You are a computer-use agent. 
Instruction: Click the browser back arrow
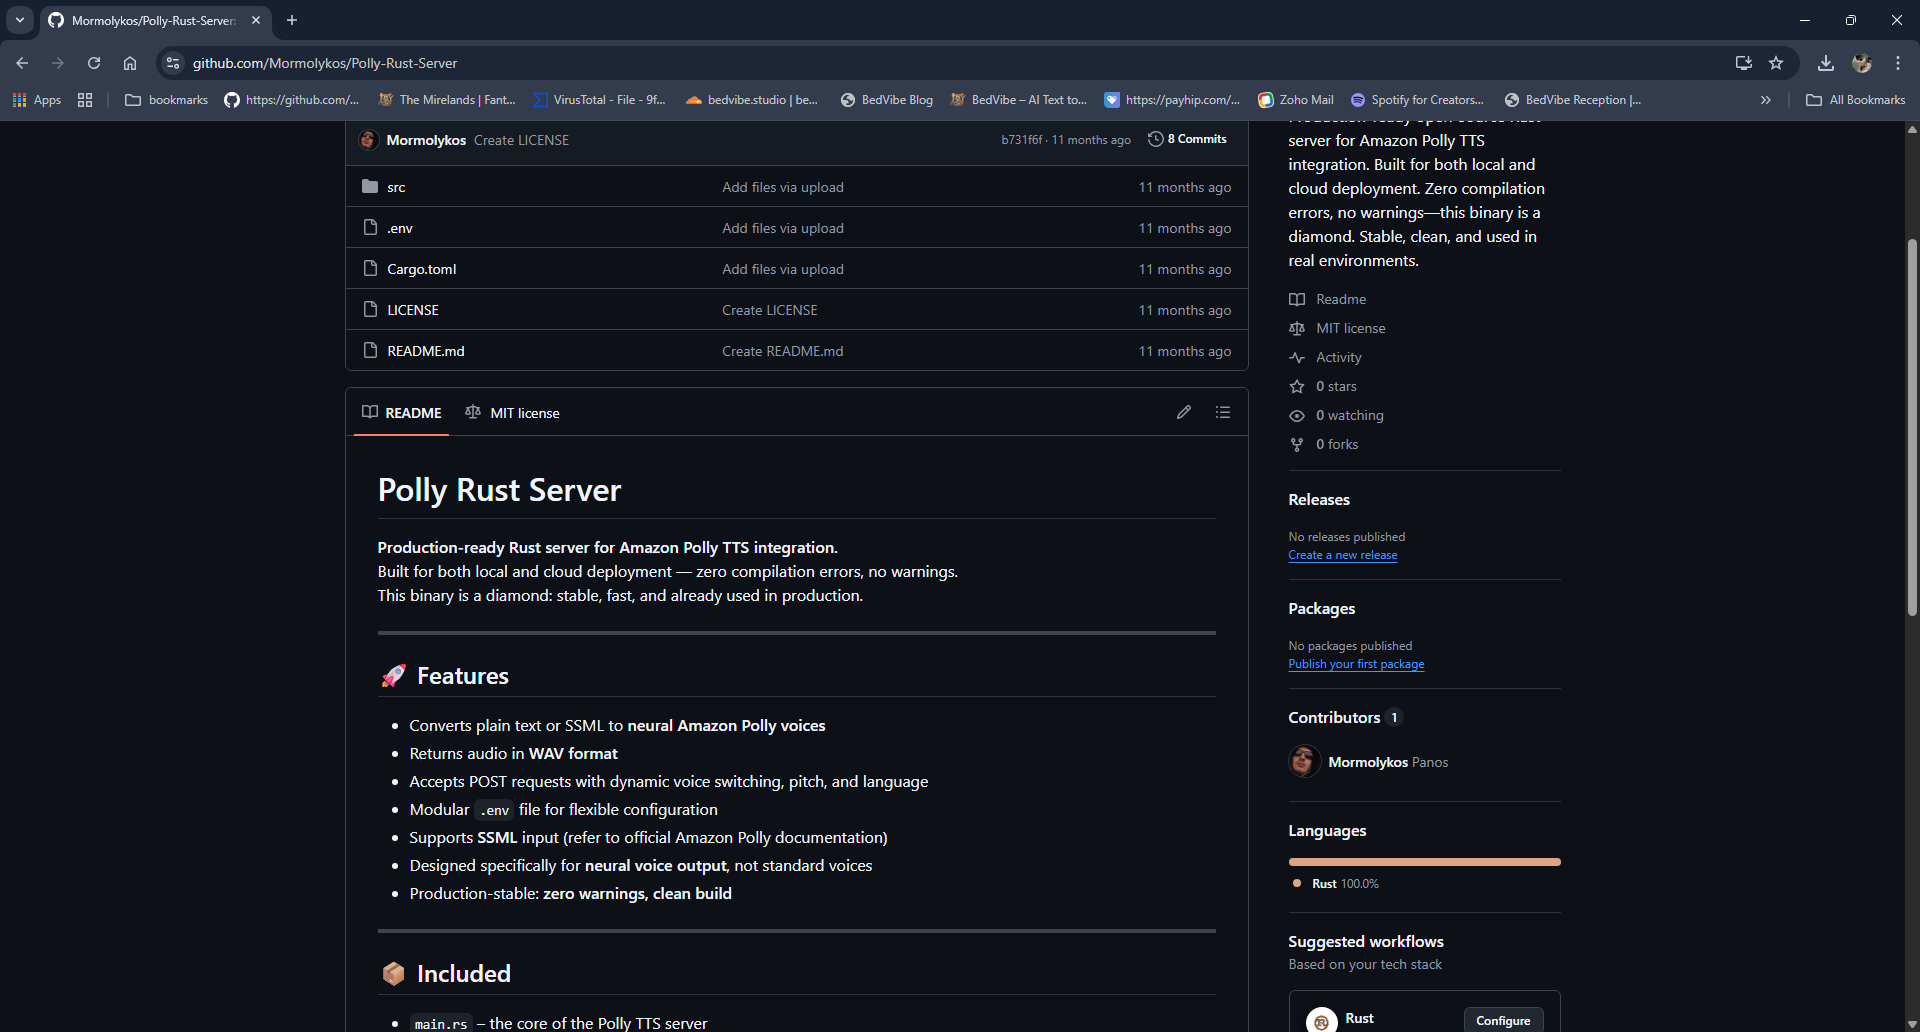(22, 63)
